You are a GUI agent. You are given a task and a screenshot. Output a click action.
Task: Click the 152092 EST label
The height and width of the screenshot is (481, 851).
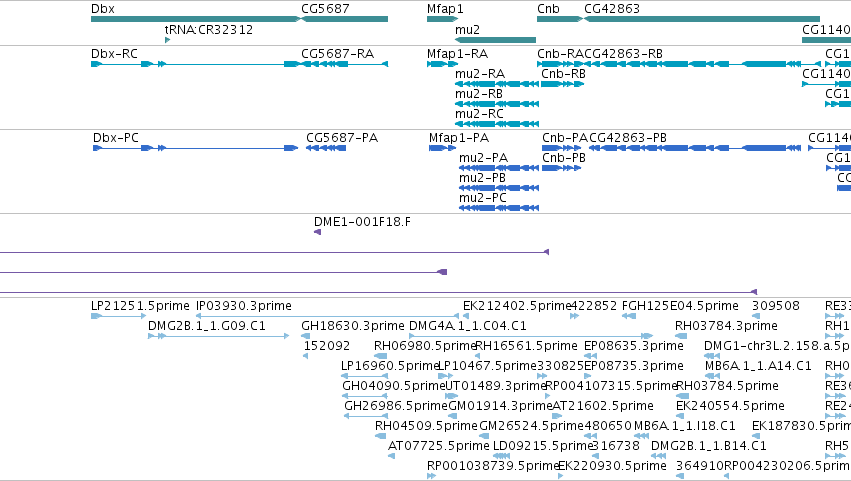[327, 346]
